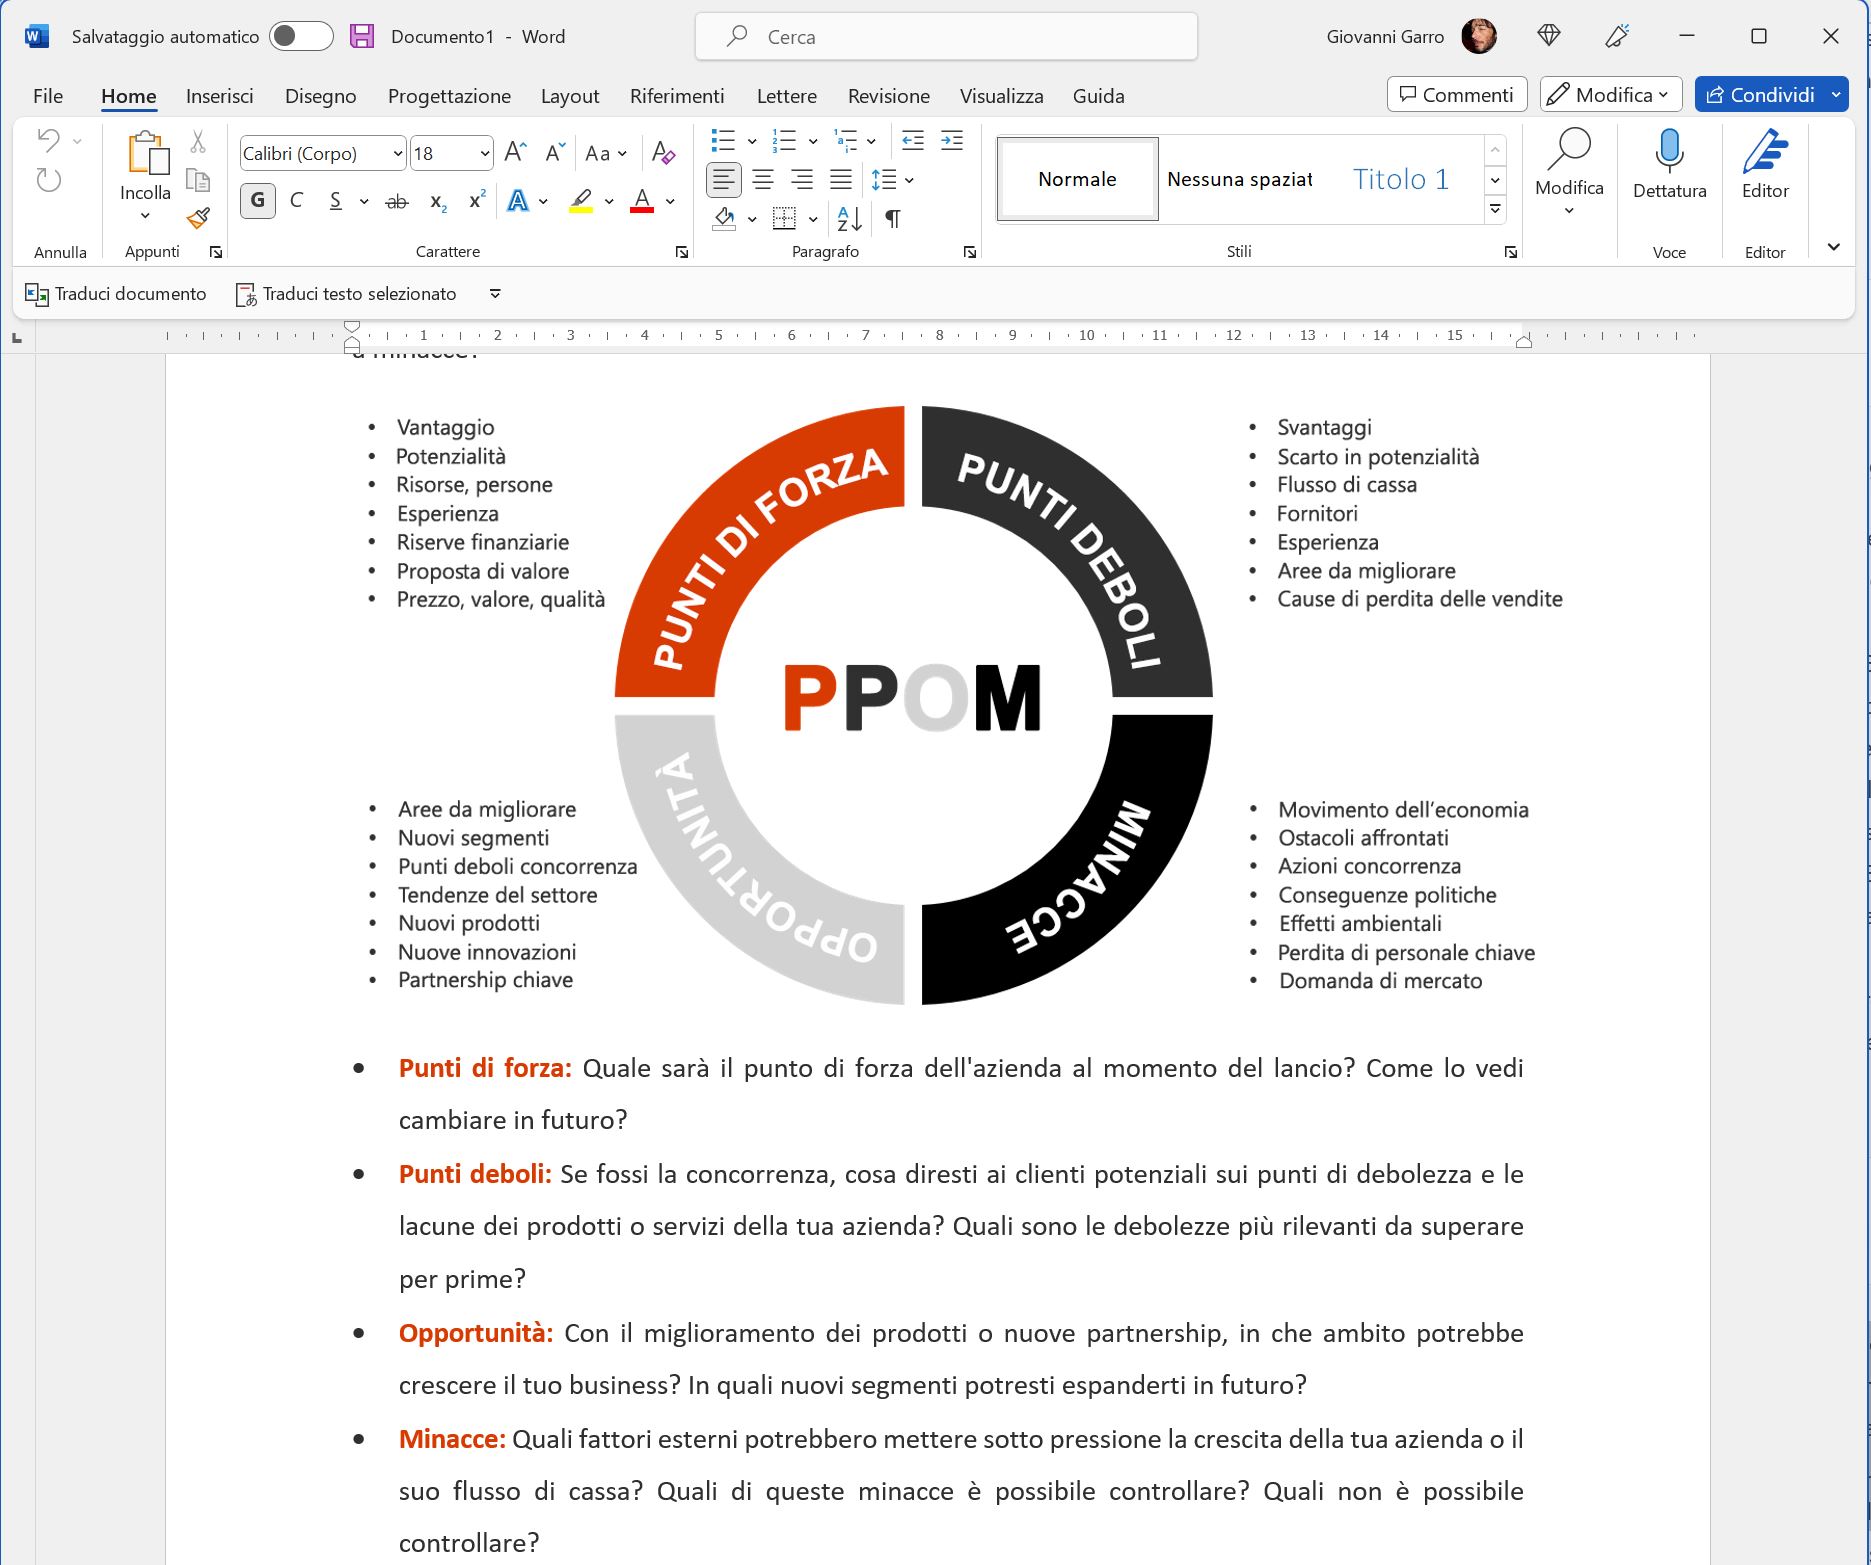Toggle center text alignment
Viewport: 1871px width, 1565px height.
click(x=763, y=180)
